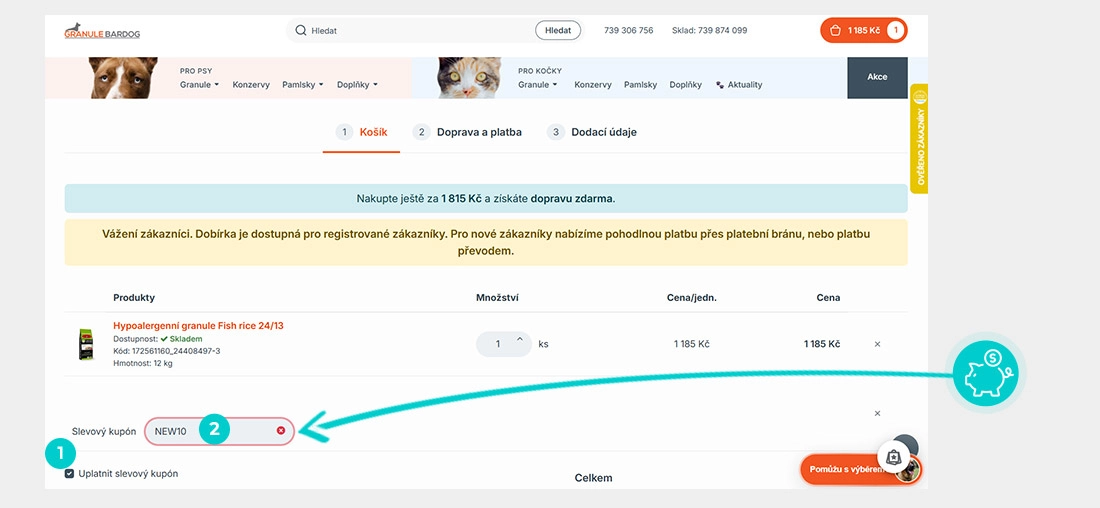Toggle Uplatnit slevový kupón checkbox
Screen dimensions: 1100x508
69,474
